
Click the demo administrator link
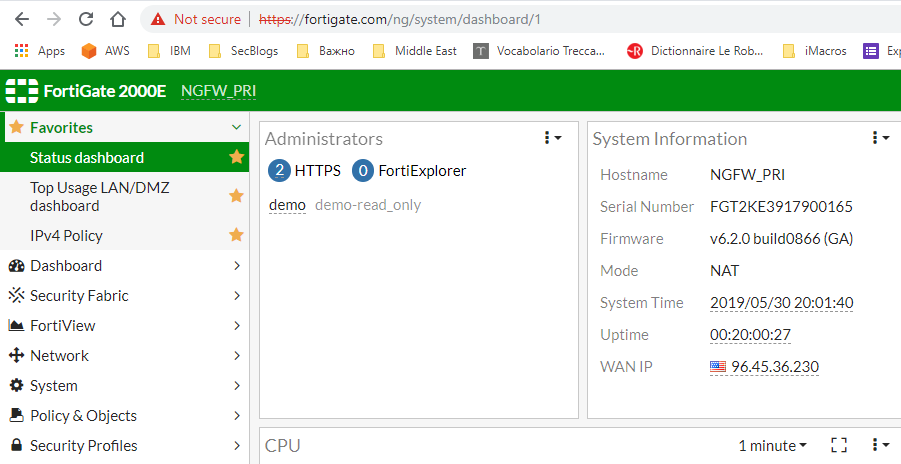pyautogui.click(x=287, y=205)
